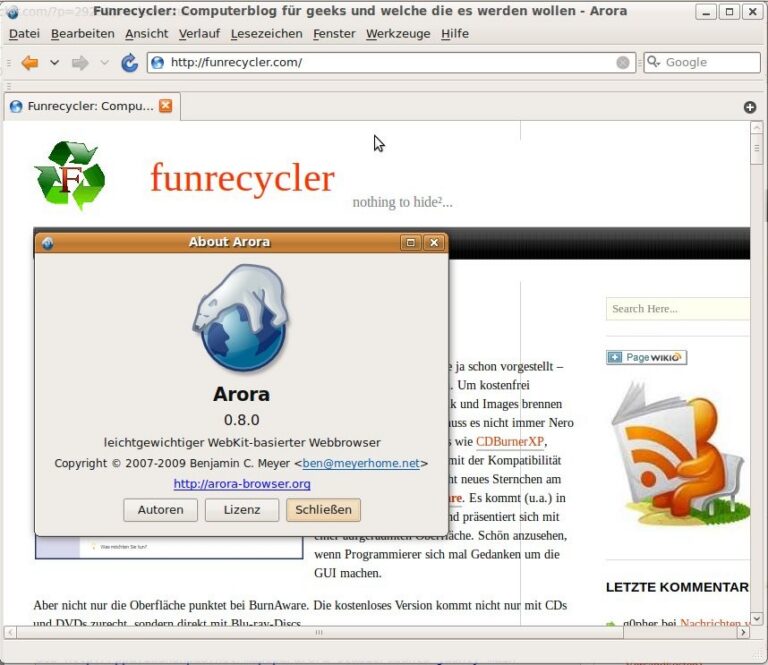Open the Werkzeuge menu
This screenshot has height=665, width=768.
click(x=398, y=34)
